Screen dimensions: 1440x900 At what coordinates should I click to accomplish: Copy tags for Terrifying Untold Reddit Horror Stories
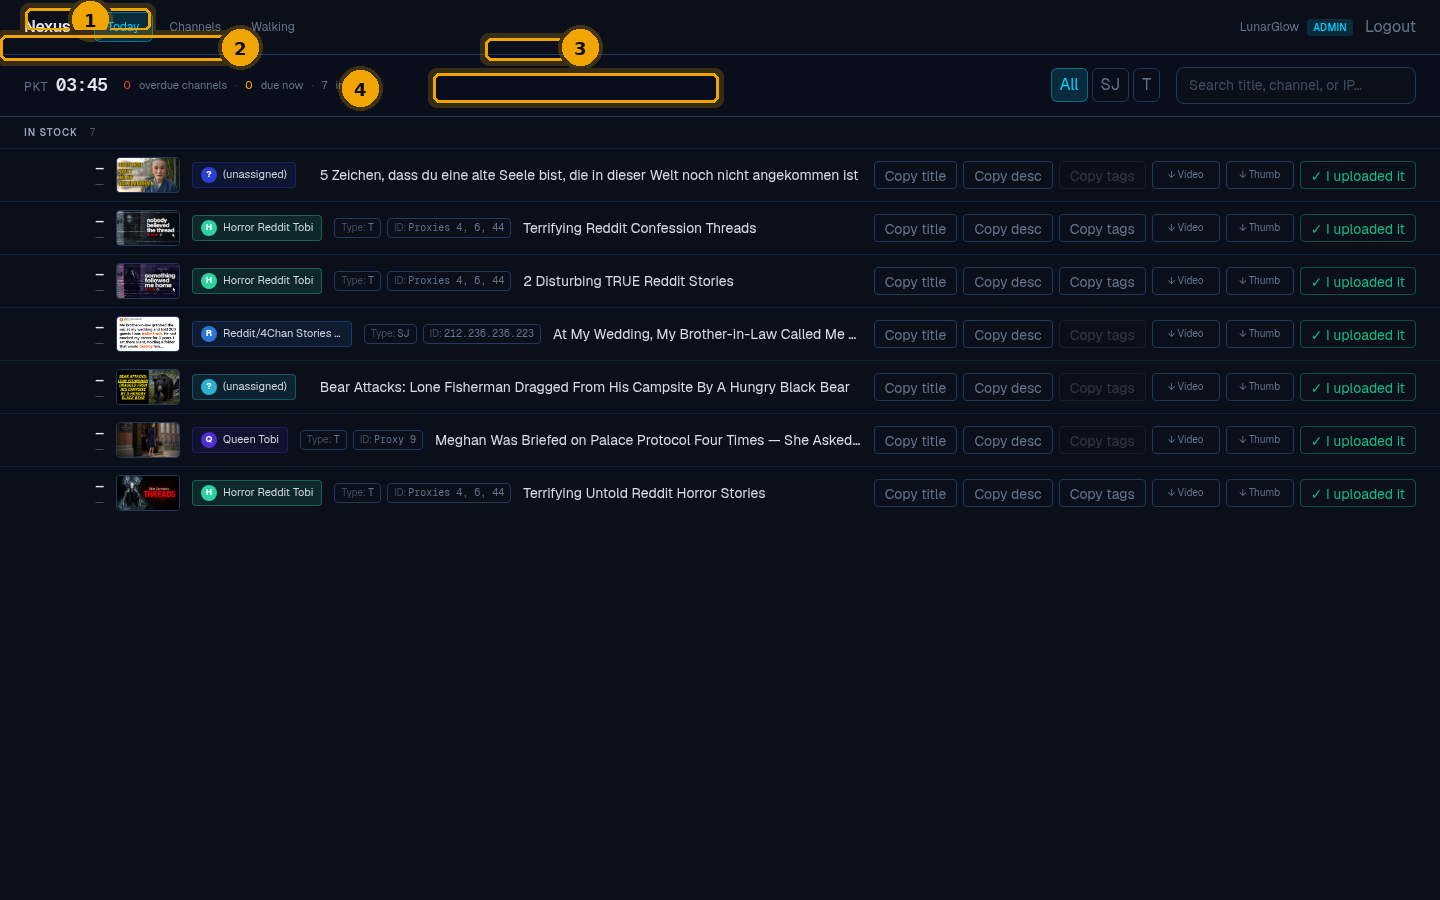[x=1102, y=493]
